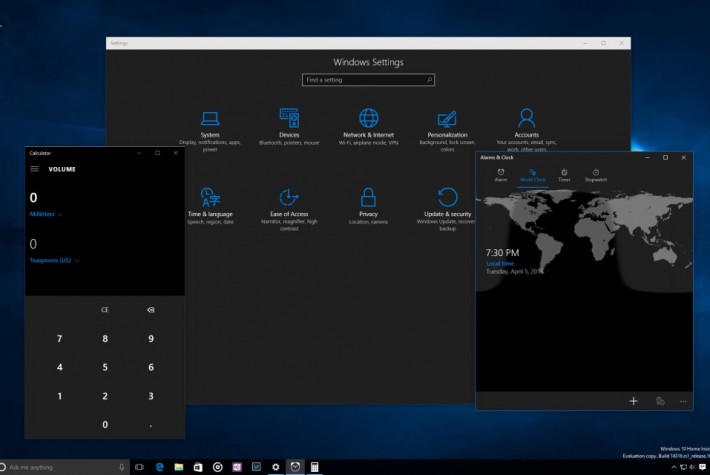This screenshot has height=475, width=710.
Task: Open OneNote from taskbar
Action: [237, 467]
